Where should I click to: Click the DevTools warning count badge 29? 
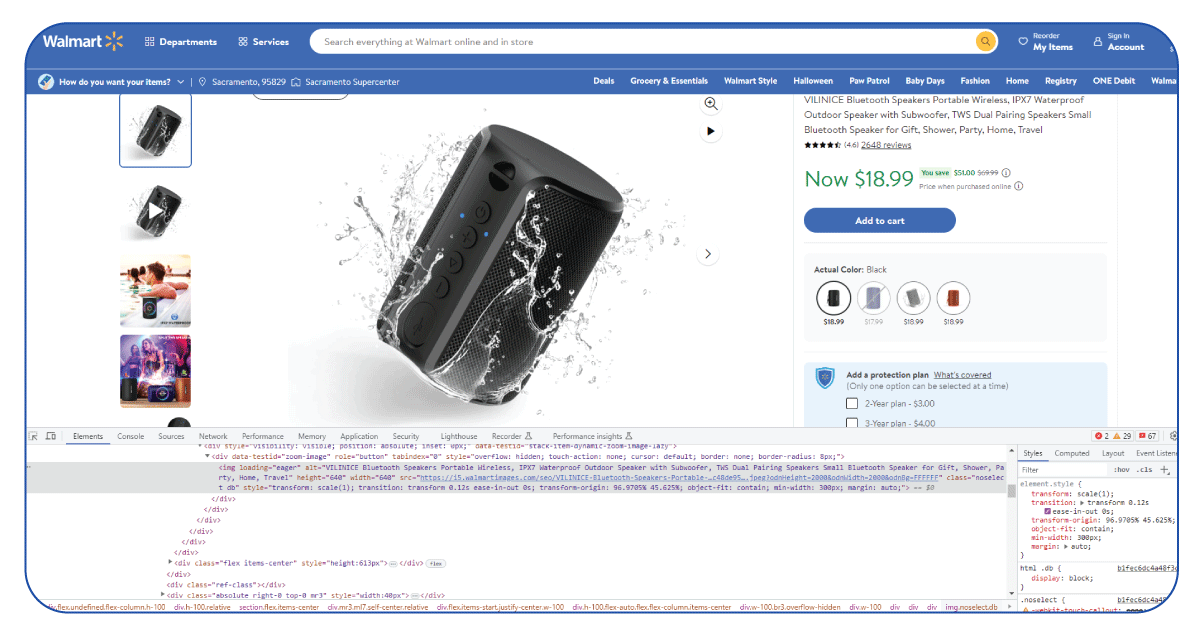click(x=1122, y=437)
